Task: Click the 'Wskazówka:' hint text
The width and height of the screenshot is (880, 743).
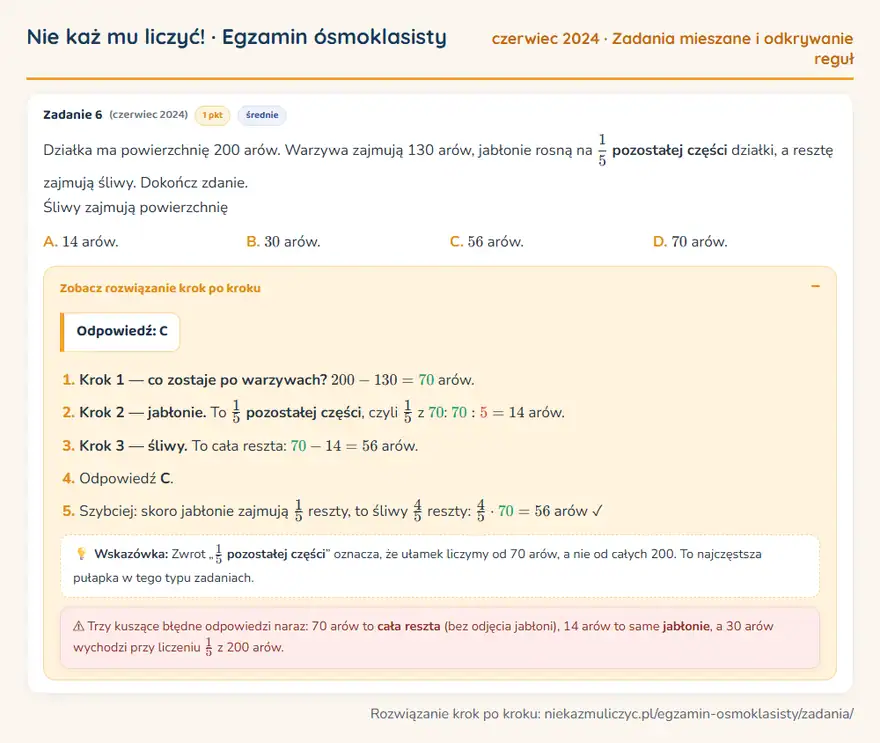Action: pyautogui.click(x=131, y=554)
